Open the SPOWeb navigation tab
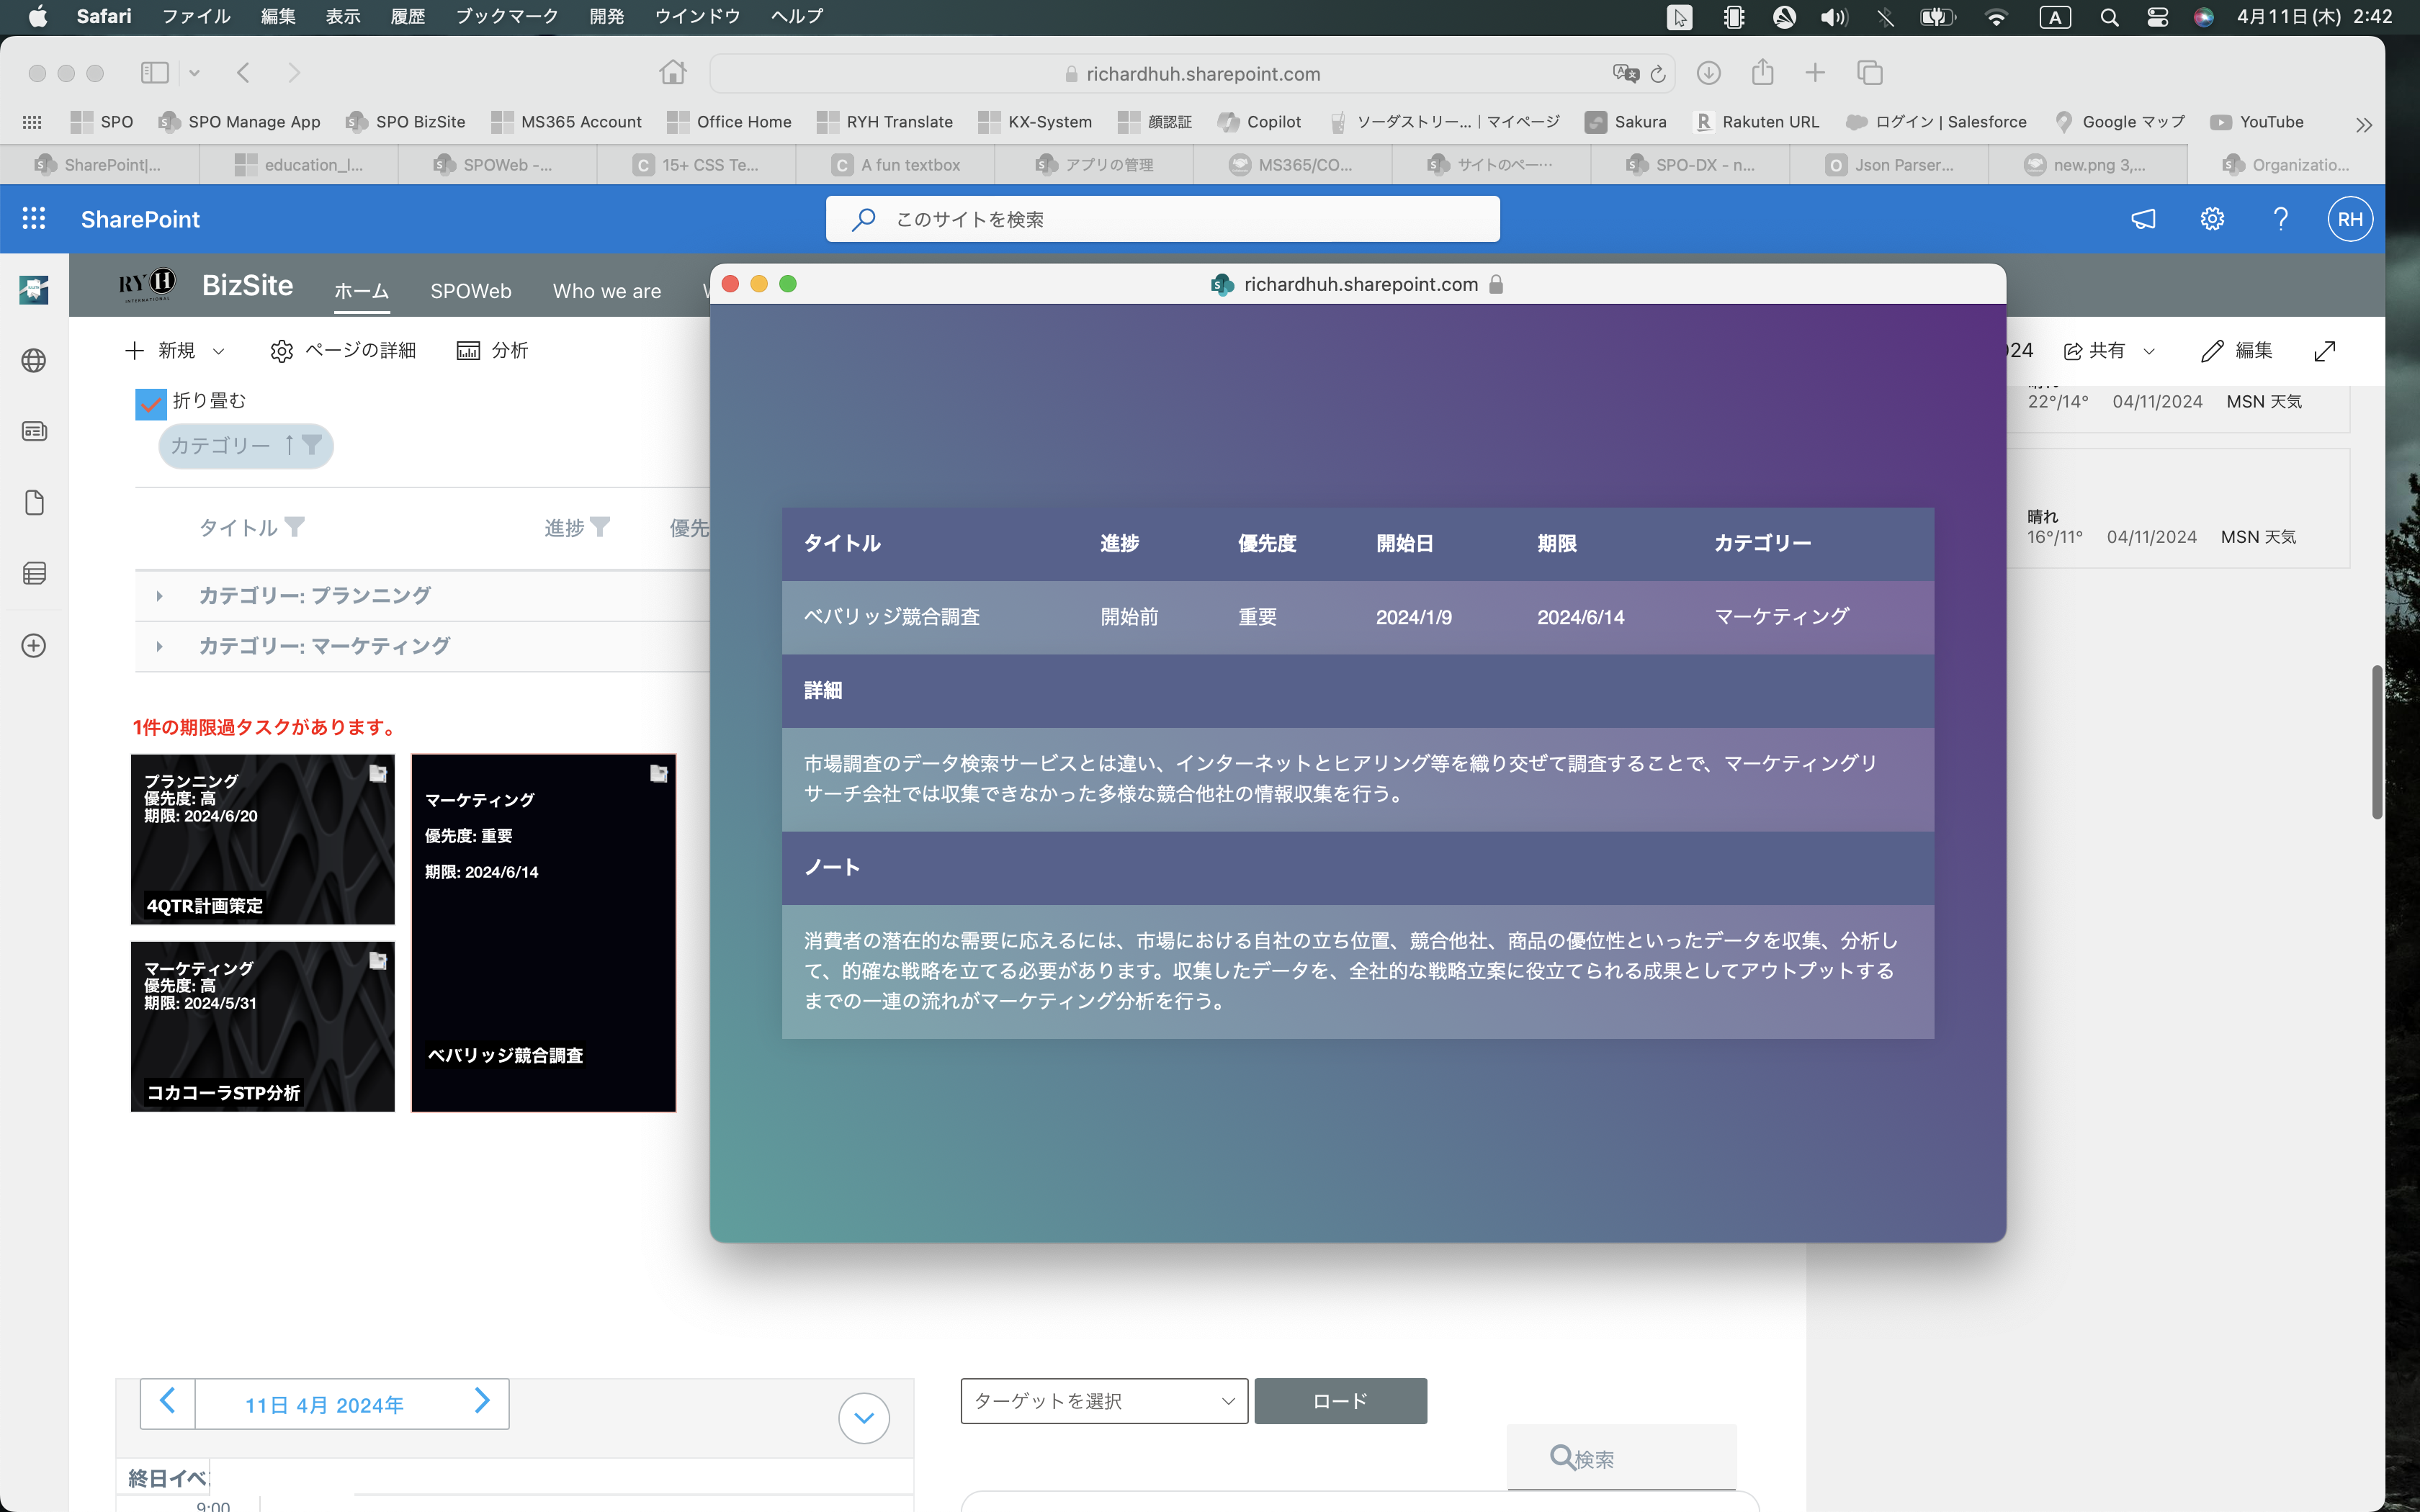The height and width of the screenshot is (1512, 2420). tap(470, 291)
